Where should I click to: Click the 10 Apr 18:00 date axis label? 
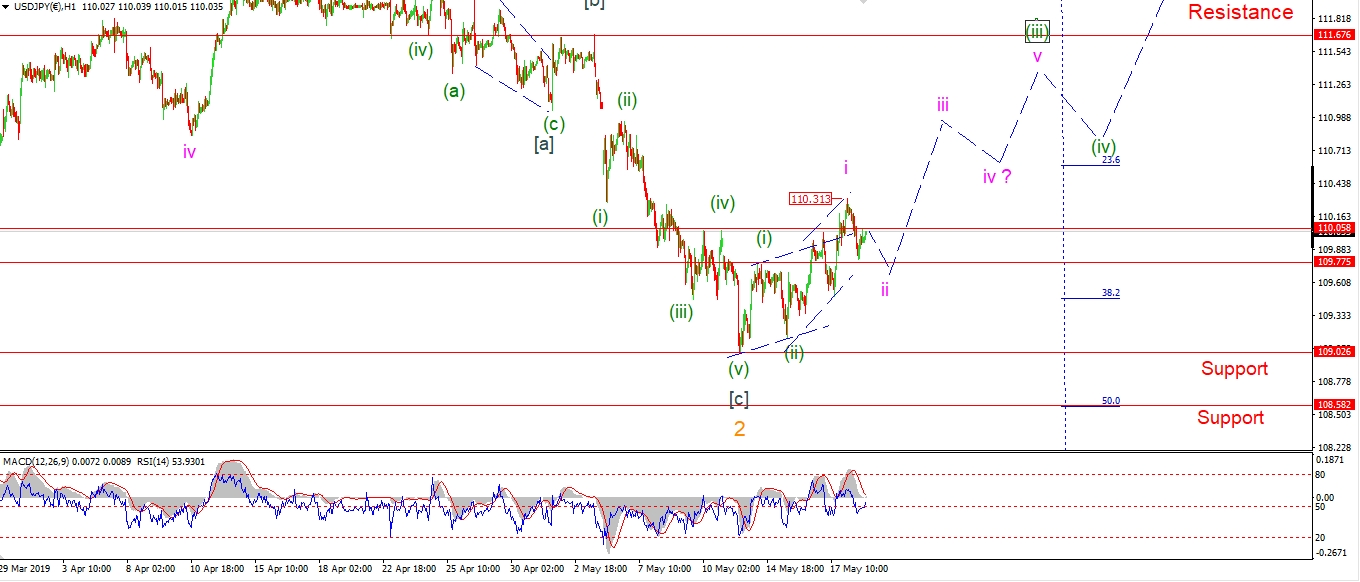219,568
